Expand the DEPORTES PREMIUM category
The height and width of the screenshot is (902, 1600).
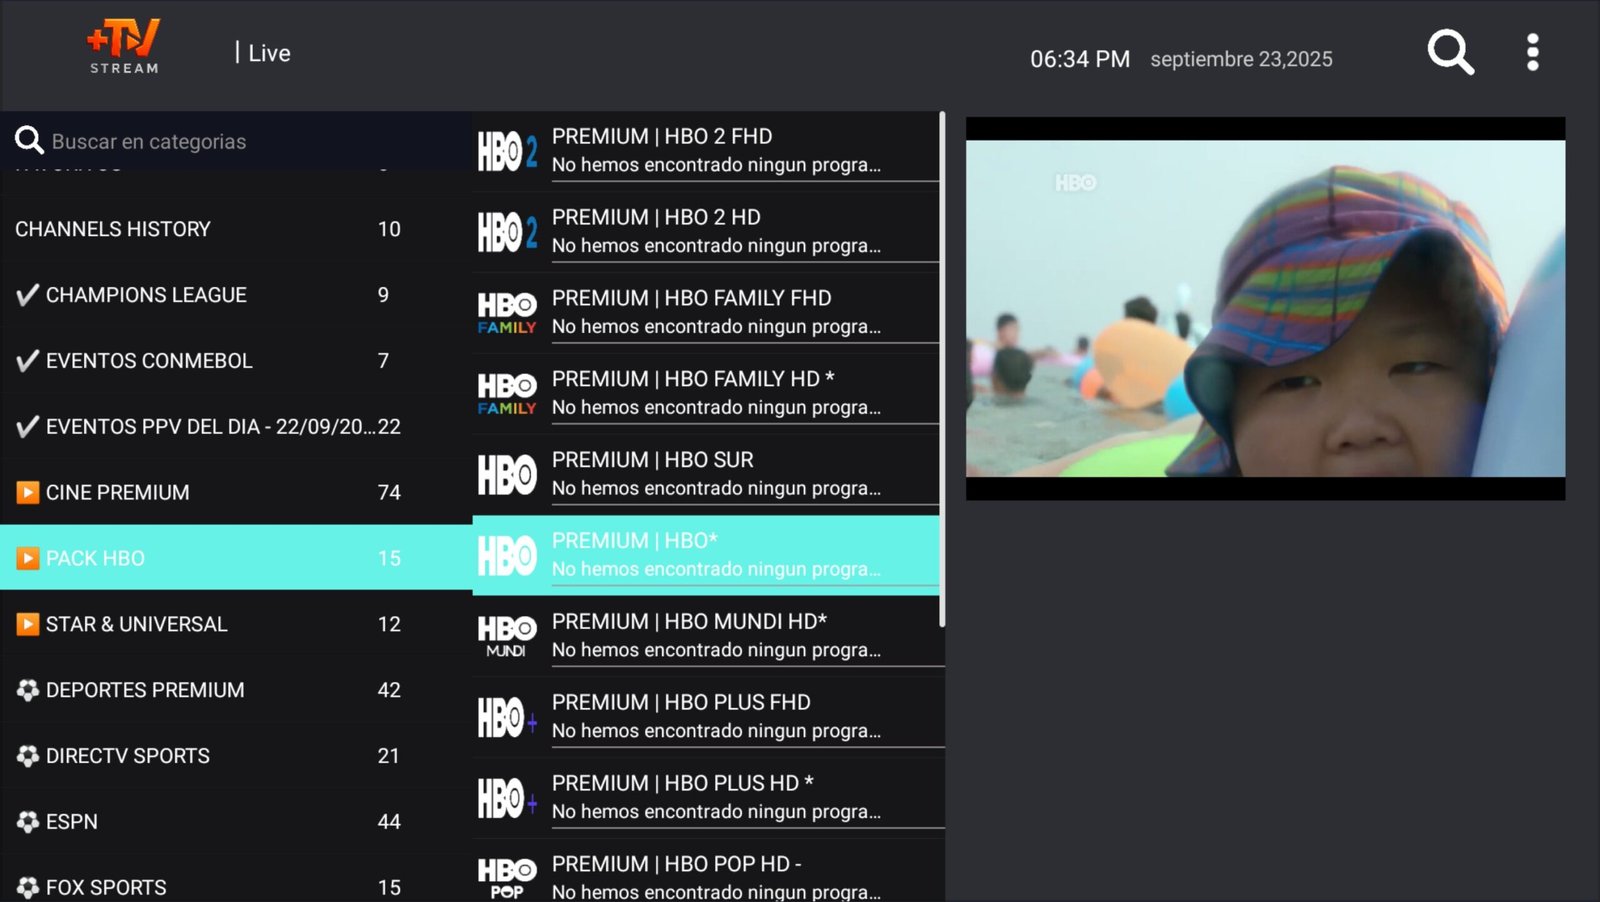pos(145,690)
